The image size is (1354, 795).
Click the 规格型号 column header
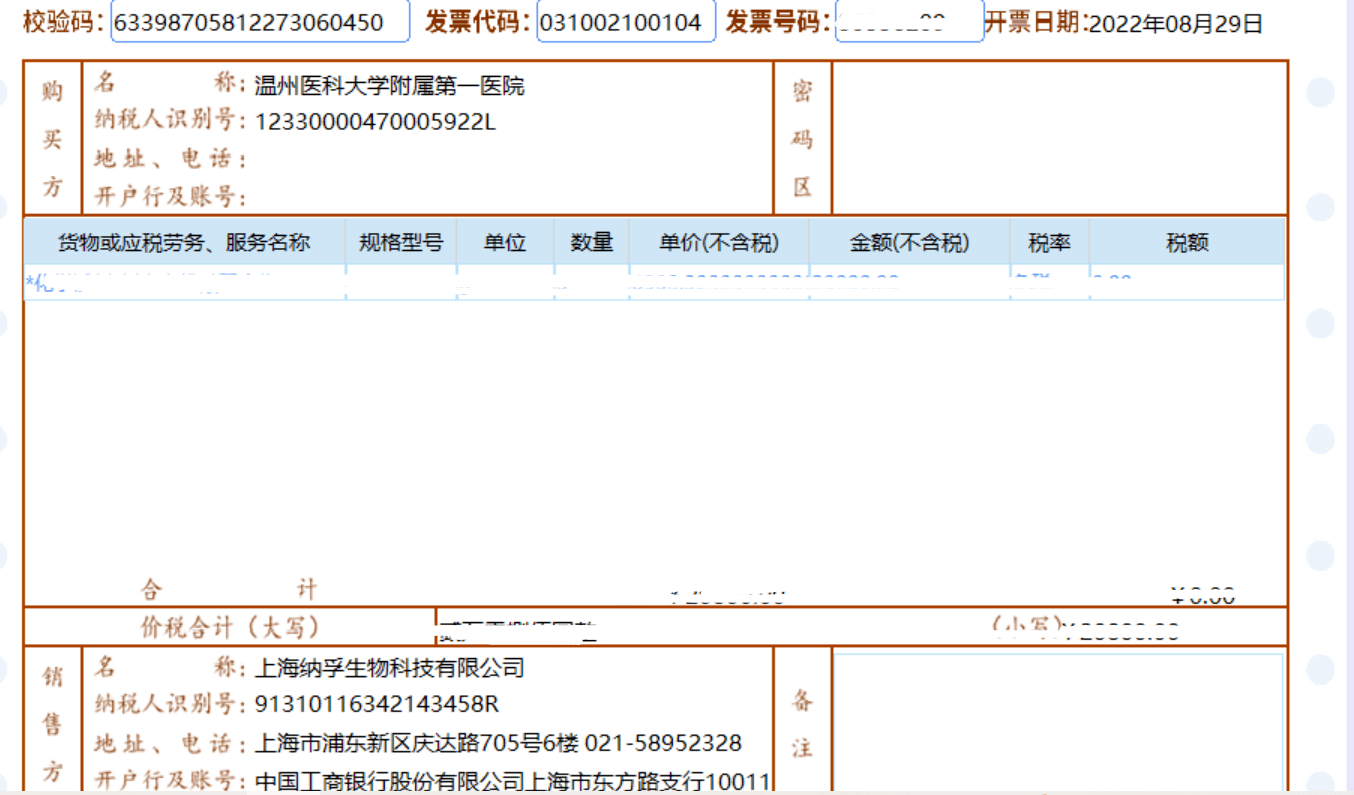point(401,242)
